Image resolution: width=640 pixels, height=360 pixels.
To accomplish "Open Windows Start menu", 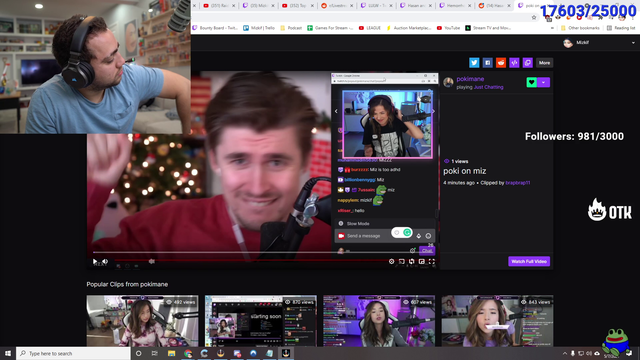I will [8, 353].
